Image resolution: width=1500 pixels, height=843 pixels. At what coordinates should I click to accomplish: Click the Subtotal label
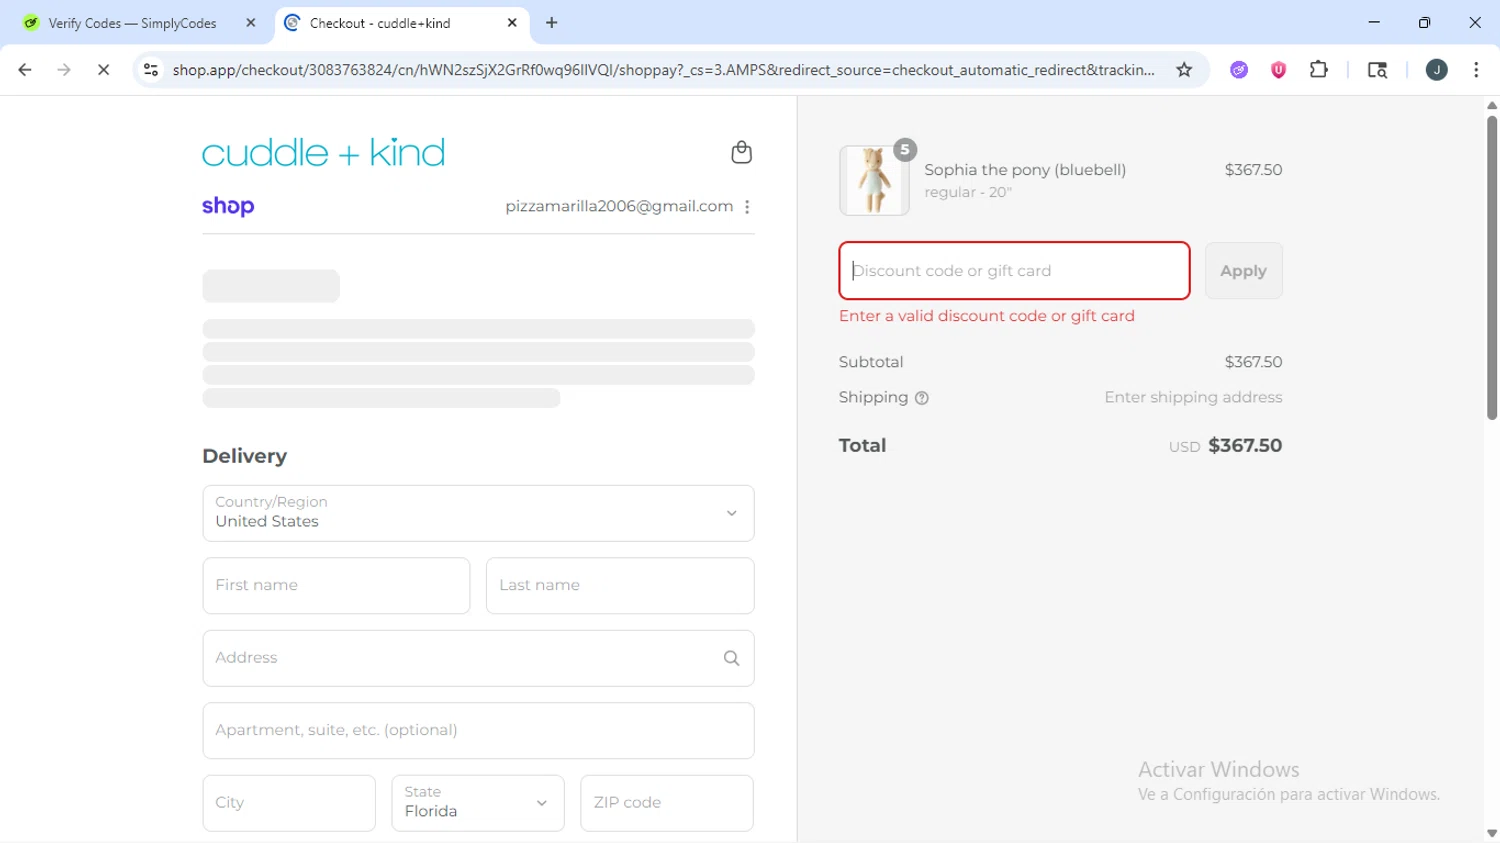tap(871, 362)
